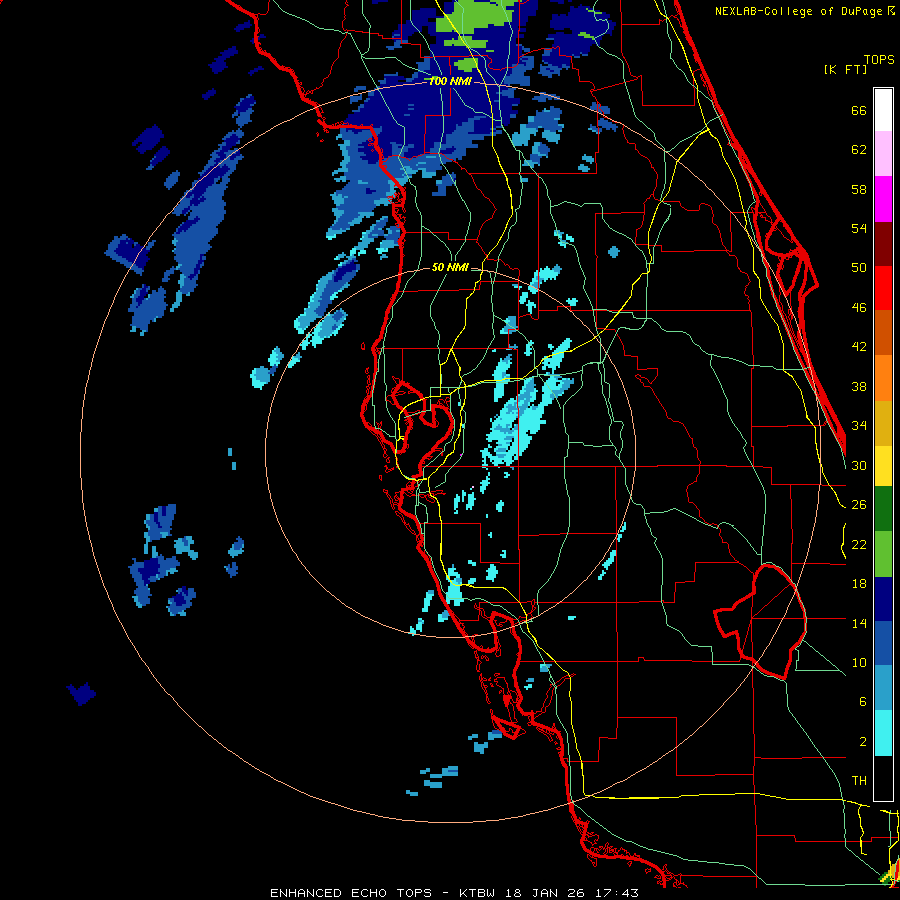900x900 pixels.
Task: Select the light pink legend swatch
Action: coord(883,153)
